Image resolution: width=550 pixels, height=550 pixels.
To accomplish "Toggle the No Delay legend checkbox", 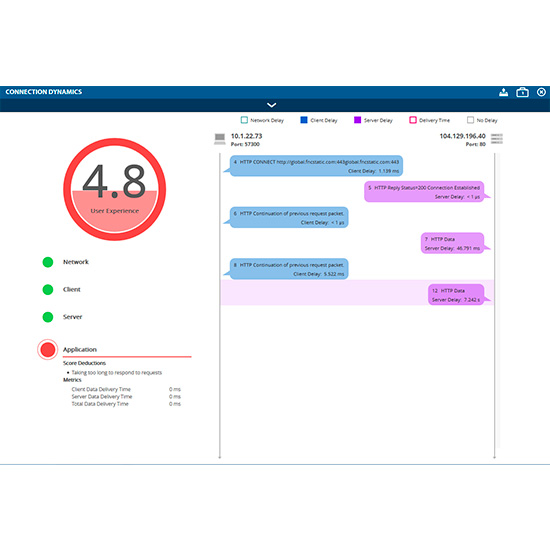I will coord(470,120).
